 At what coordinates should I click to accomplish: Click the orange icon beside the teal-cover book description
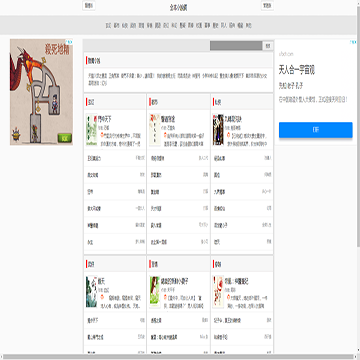(102, 298)
